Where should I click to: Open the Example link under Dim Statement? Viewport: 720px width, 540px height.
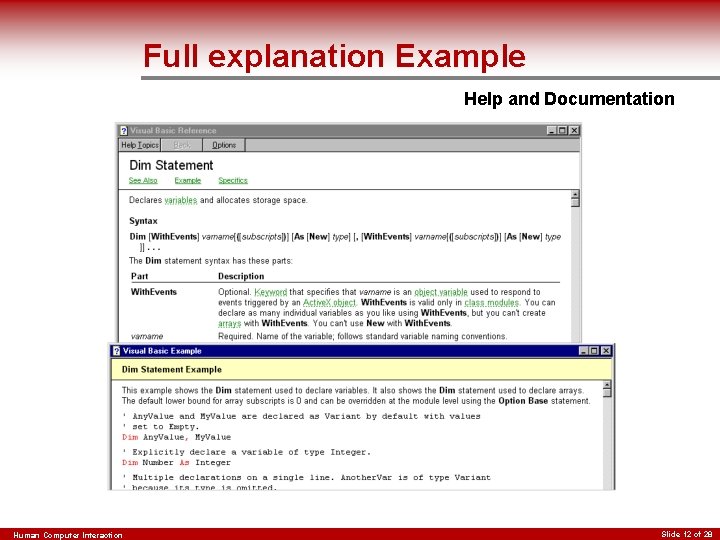coord(188,180)
